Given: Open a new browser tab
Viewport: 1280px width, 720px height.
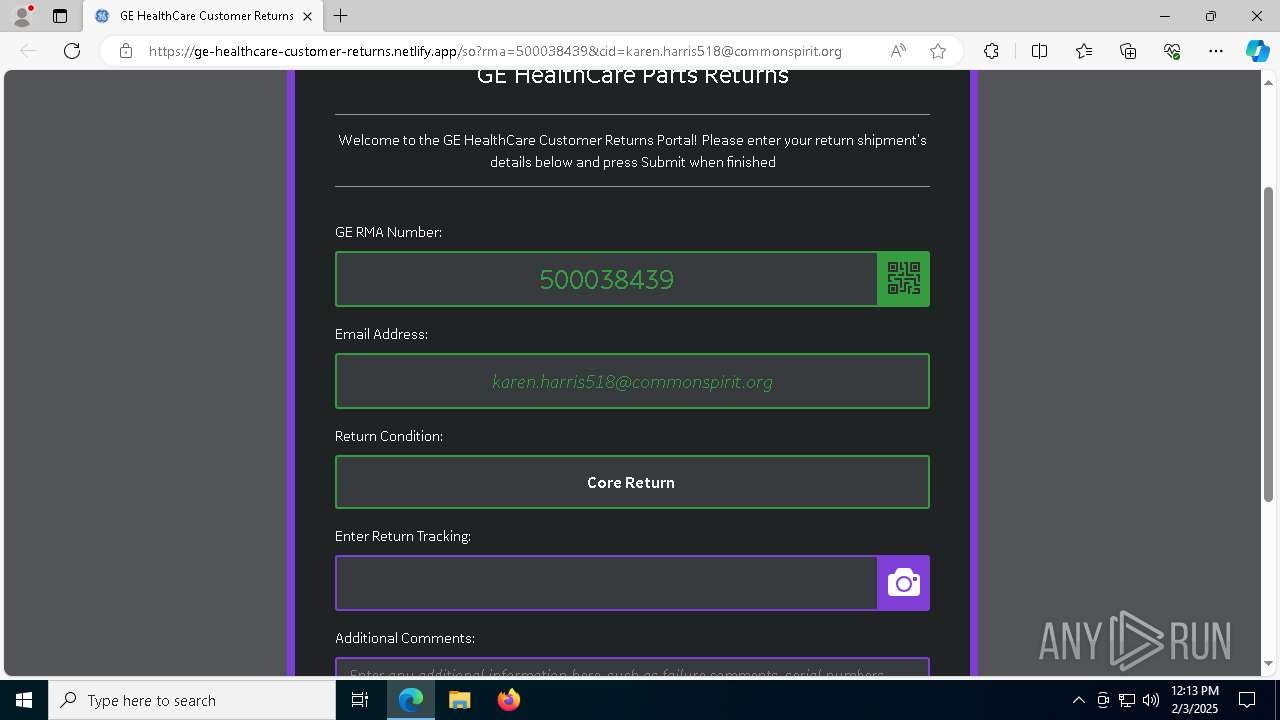Looking at the screenshot, I should 341,16.
